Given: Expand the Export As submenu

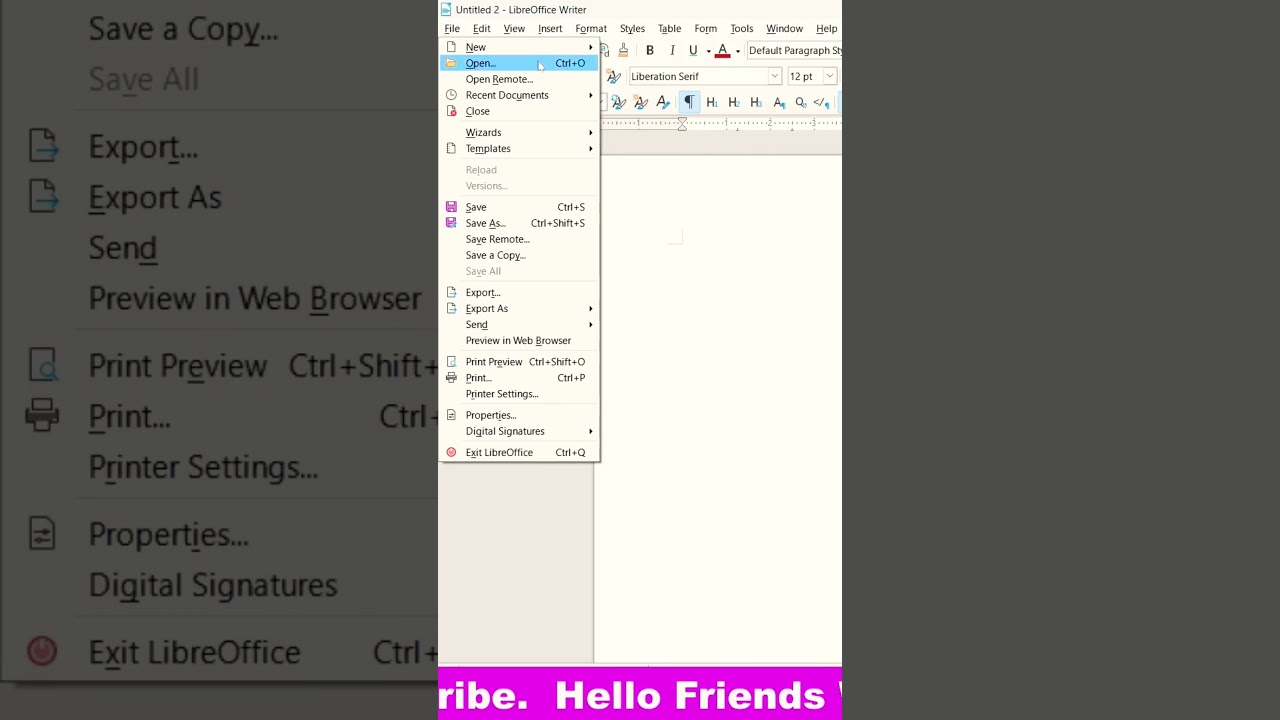Looking at the screenshot, I should click(x=519, y=308).
